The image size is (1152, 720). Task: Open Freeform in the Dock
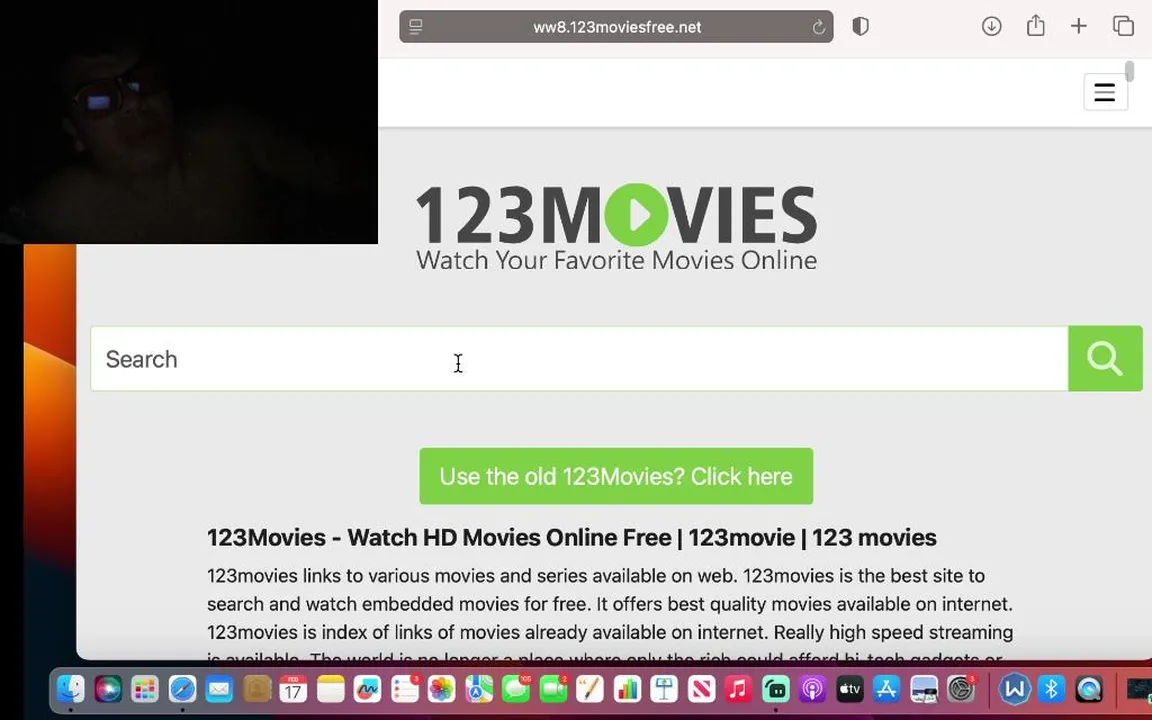point(367,689)
